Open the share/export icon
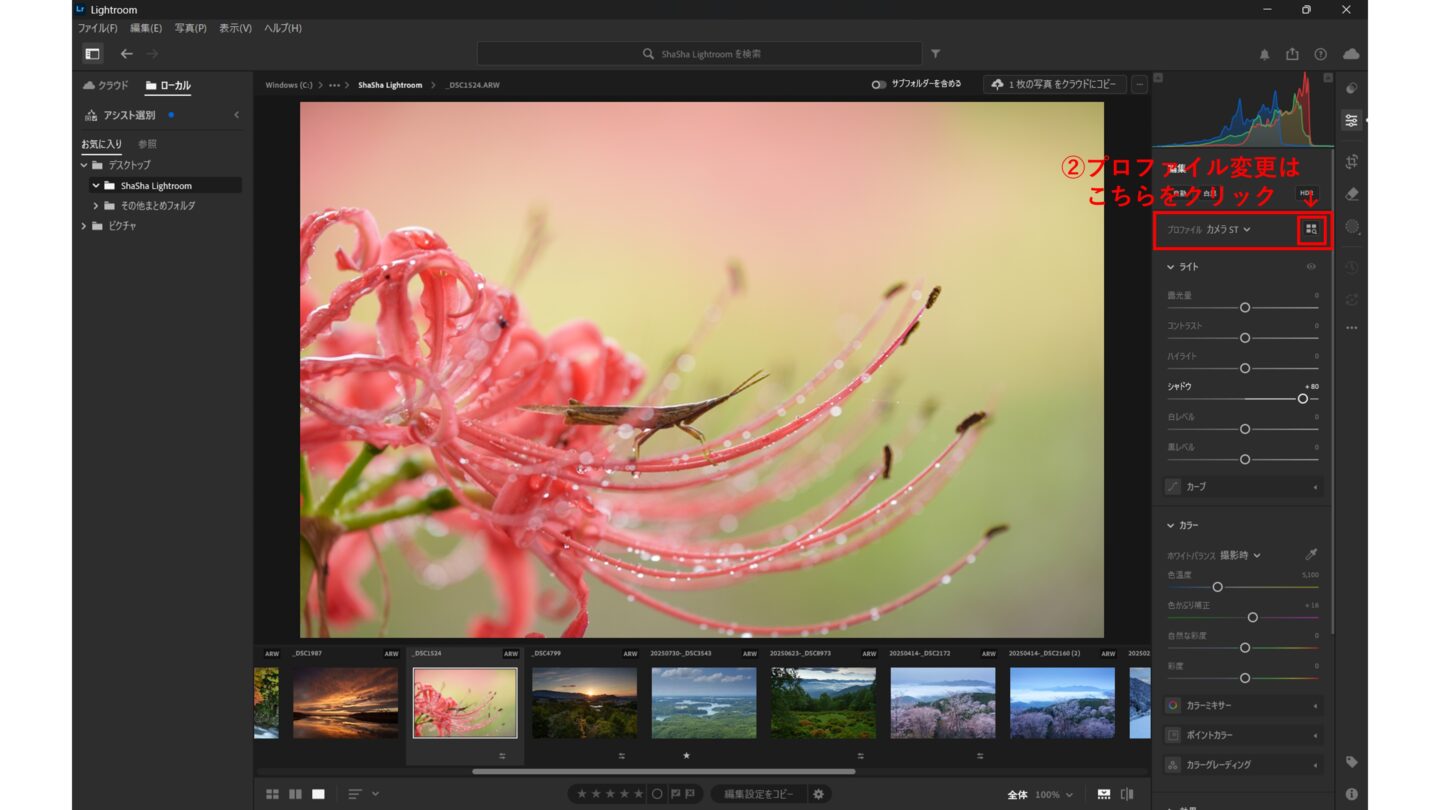1440x810 pixels. 1292,54
